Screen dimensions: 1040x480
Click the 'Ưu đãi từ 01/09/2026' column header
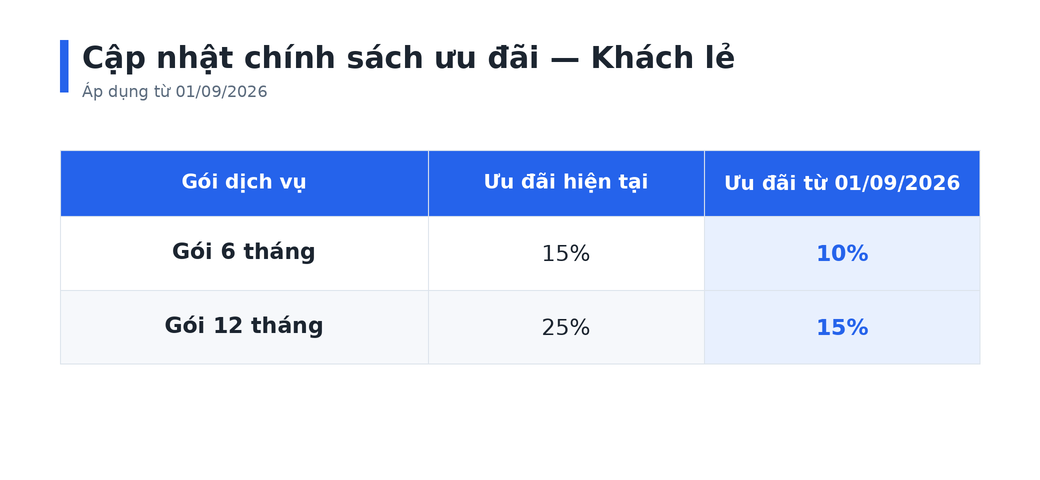pos(842,183)
